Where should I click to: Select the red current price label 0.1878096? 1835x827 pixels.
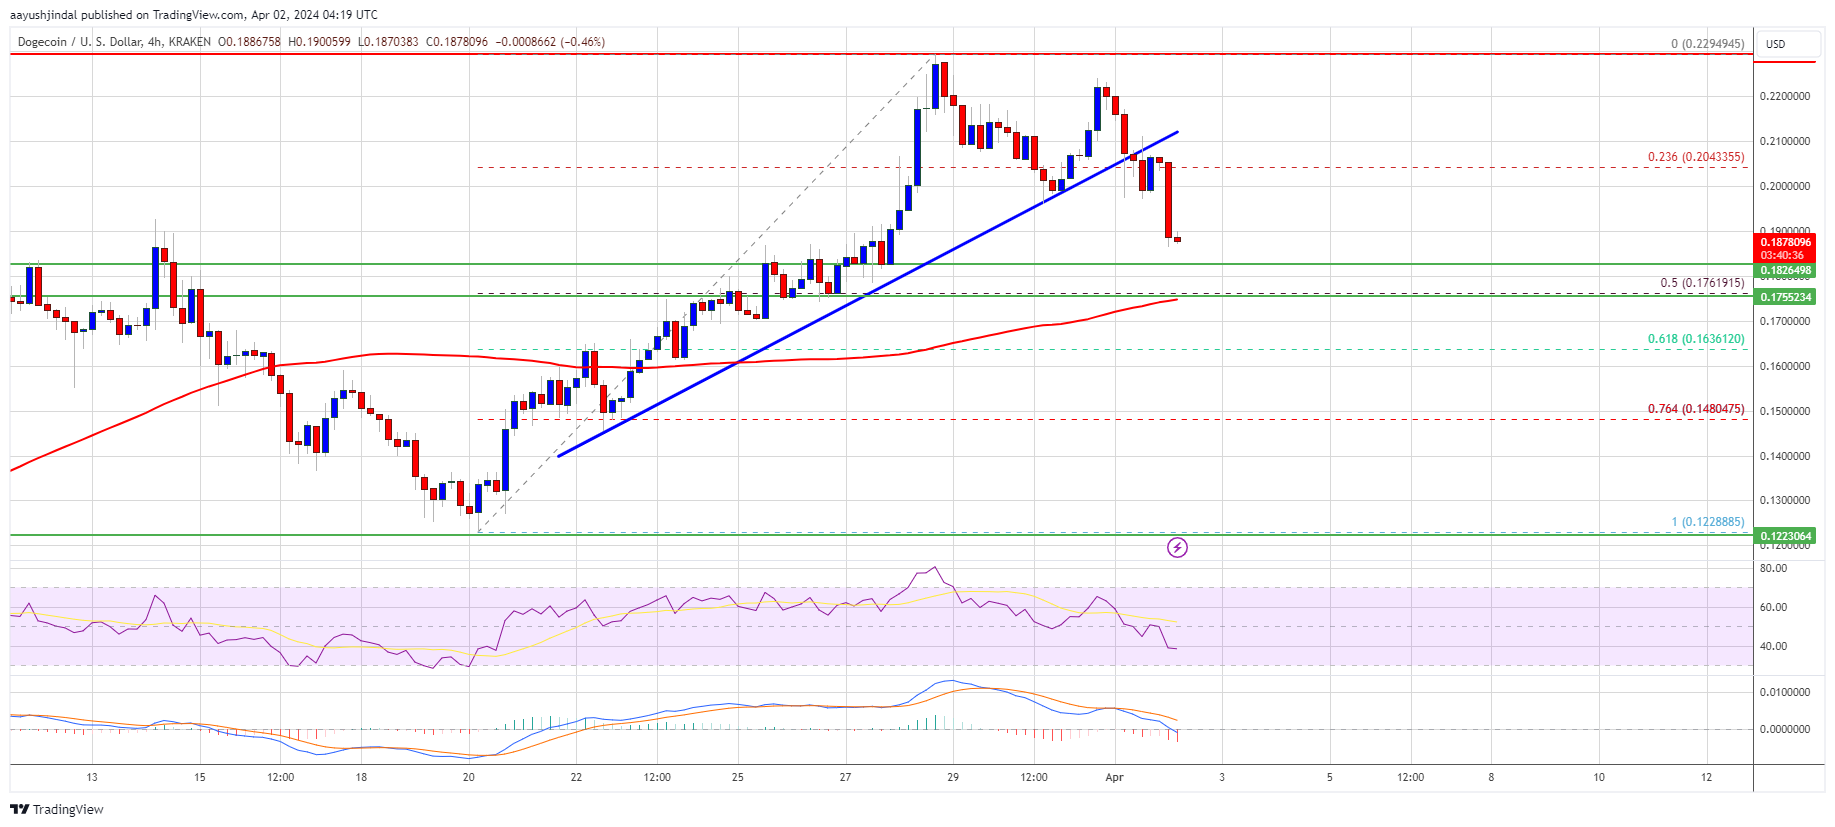(x=1786, y=242)
